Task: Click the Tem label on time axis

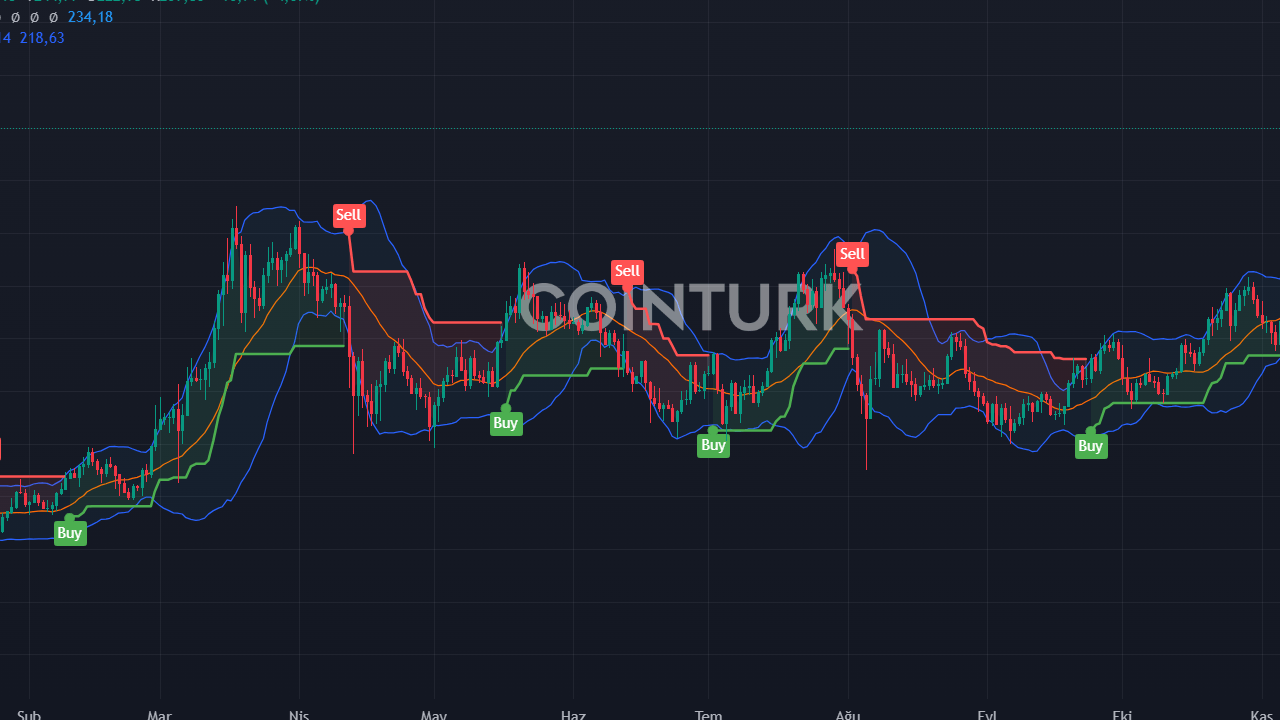Action: (709, 714)
